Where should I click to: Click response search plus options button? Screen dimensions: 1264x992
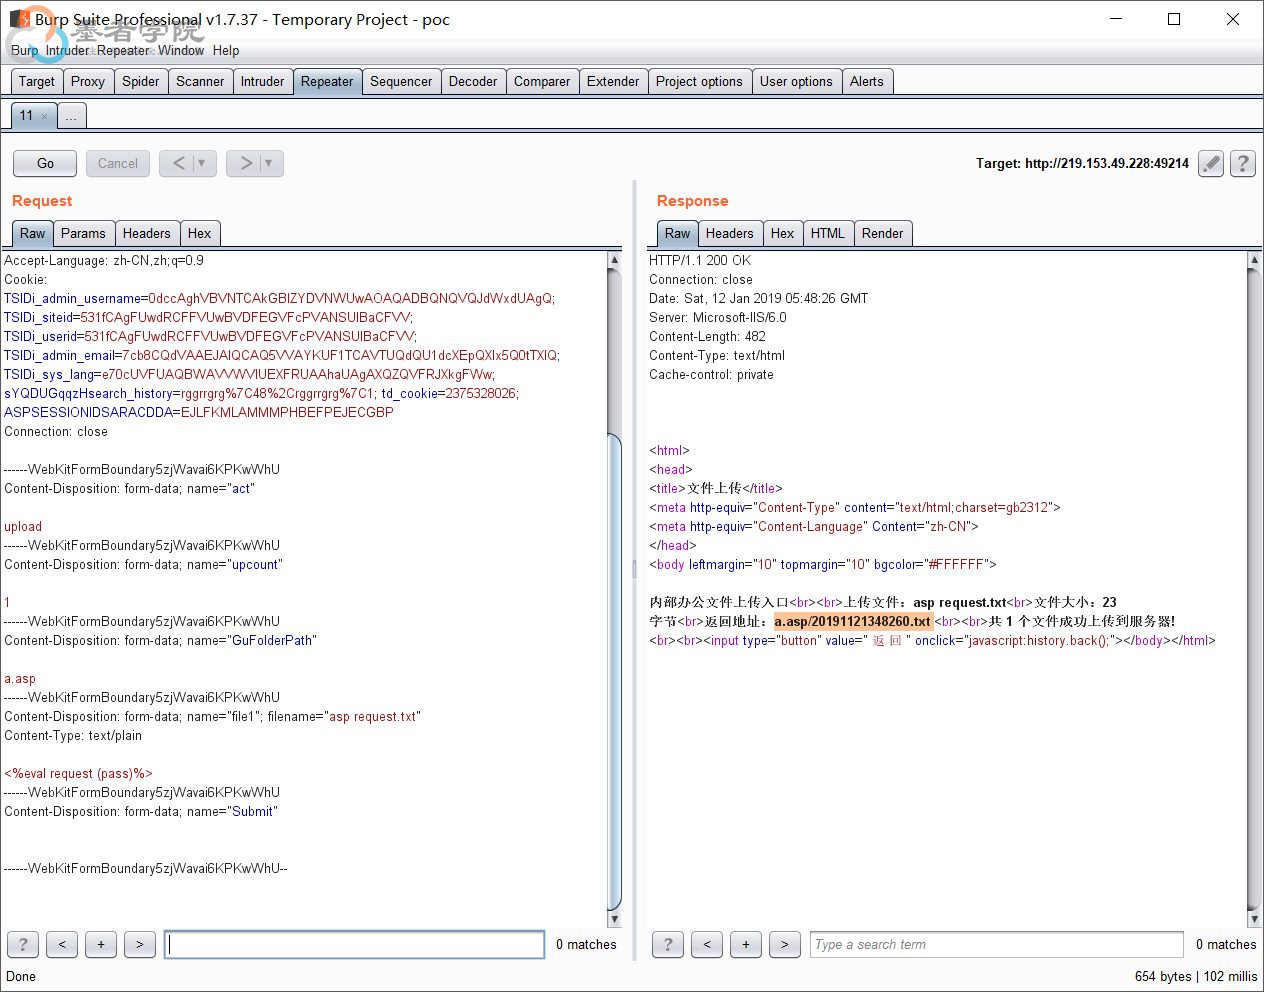(746, 944)
